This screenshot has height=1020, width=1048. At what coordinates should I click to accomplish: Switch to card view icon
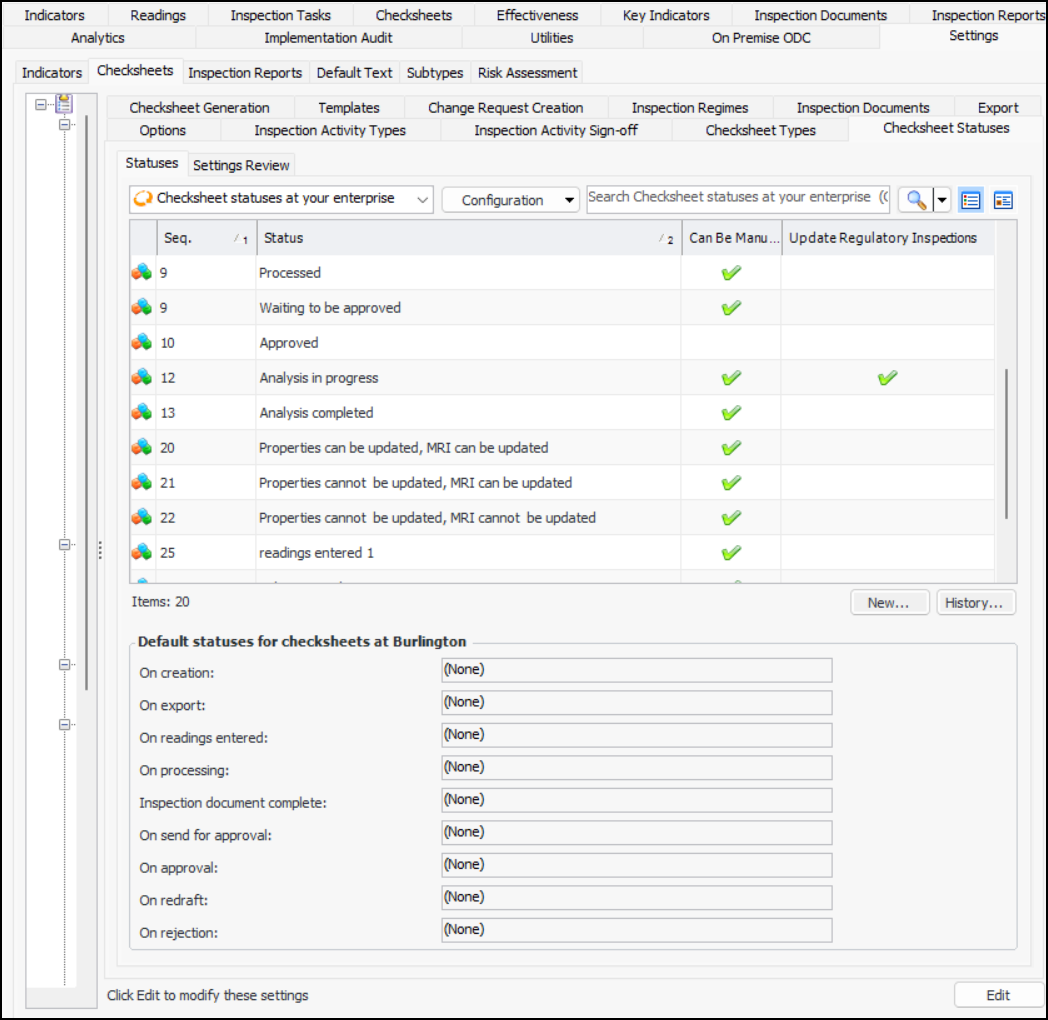point(1003,200)
